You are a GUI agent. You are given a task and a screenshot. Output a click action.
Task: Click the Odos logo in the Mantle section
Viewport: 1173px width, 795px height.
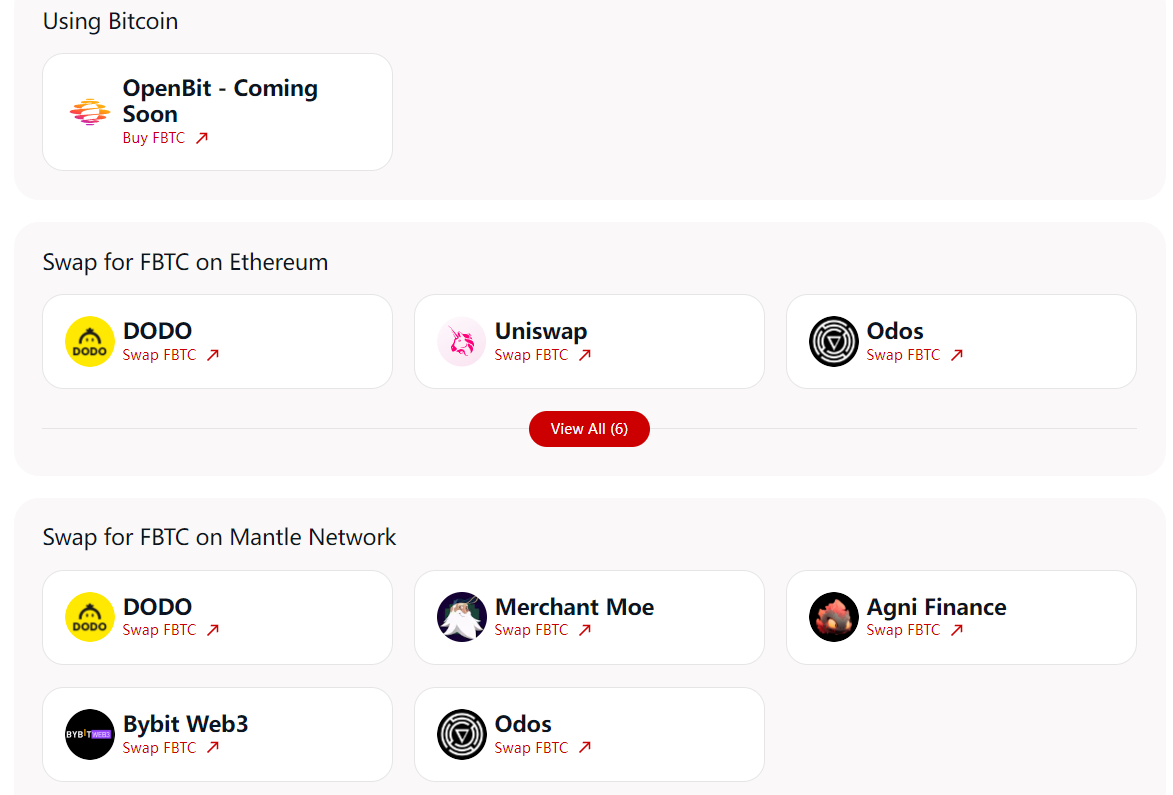coord(461,734)
